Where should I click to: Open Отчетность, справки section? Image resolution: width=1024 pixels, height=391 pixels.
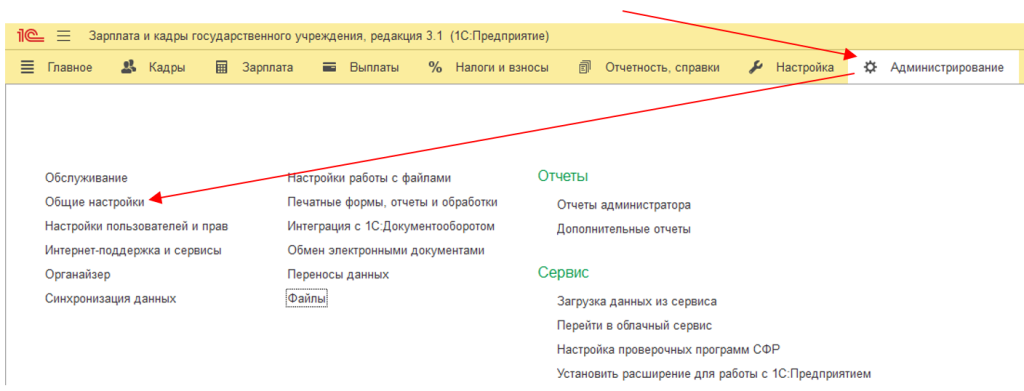point(662,67)
